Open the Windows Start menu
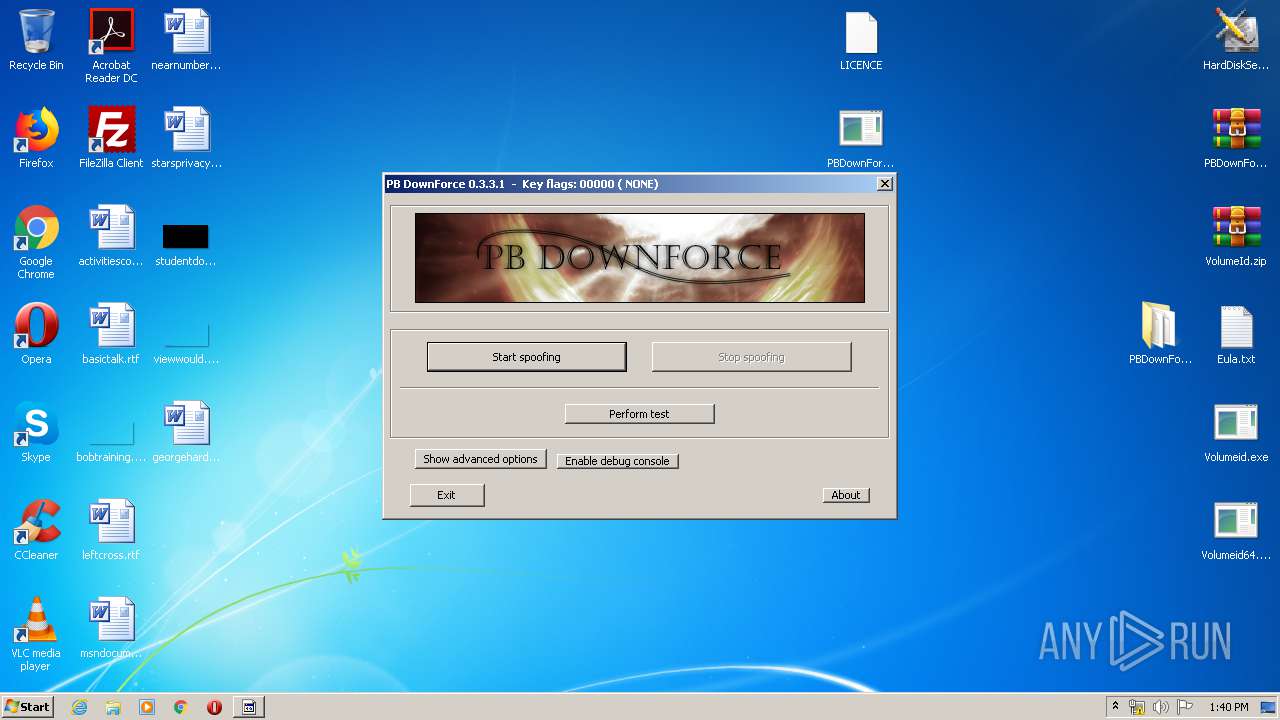The width and height of the screenshot is (1280, 720). (x=27, y=706)
